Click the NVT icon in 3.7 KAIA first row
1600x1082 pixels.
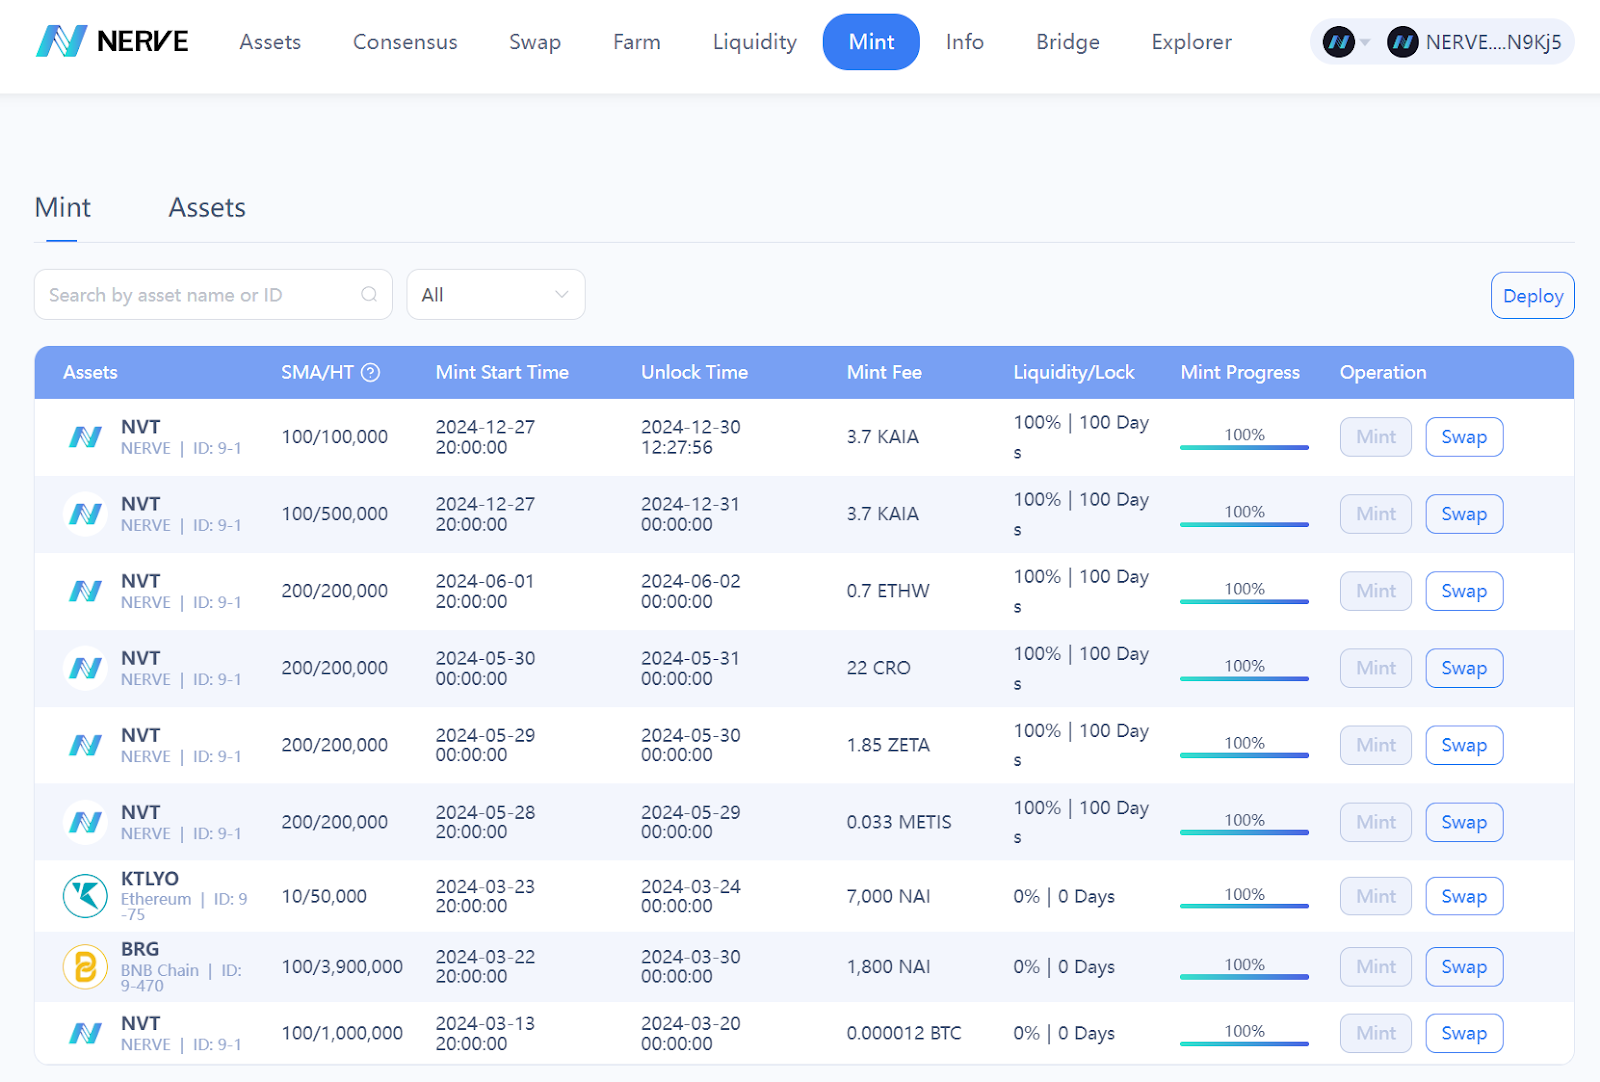[x=85, y=437]
